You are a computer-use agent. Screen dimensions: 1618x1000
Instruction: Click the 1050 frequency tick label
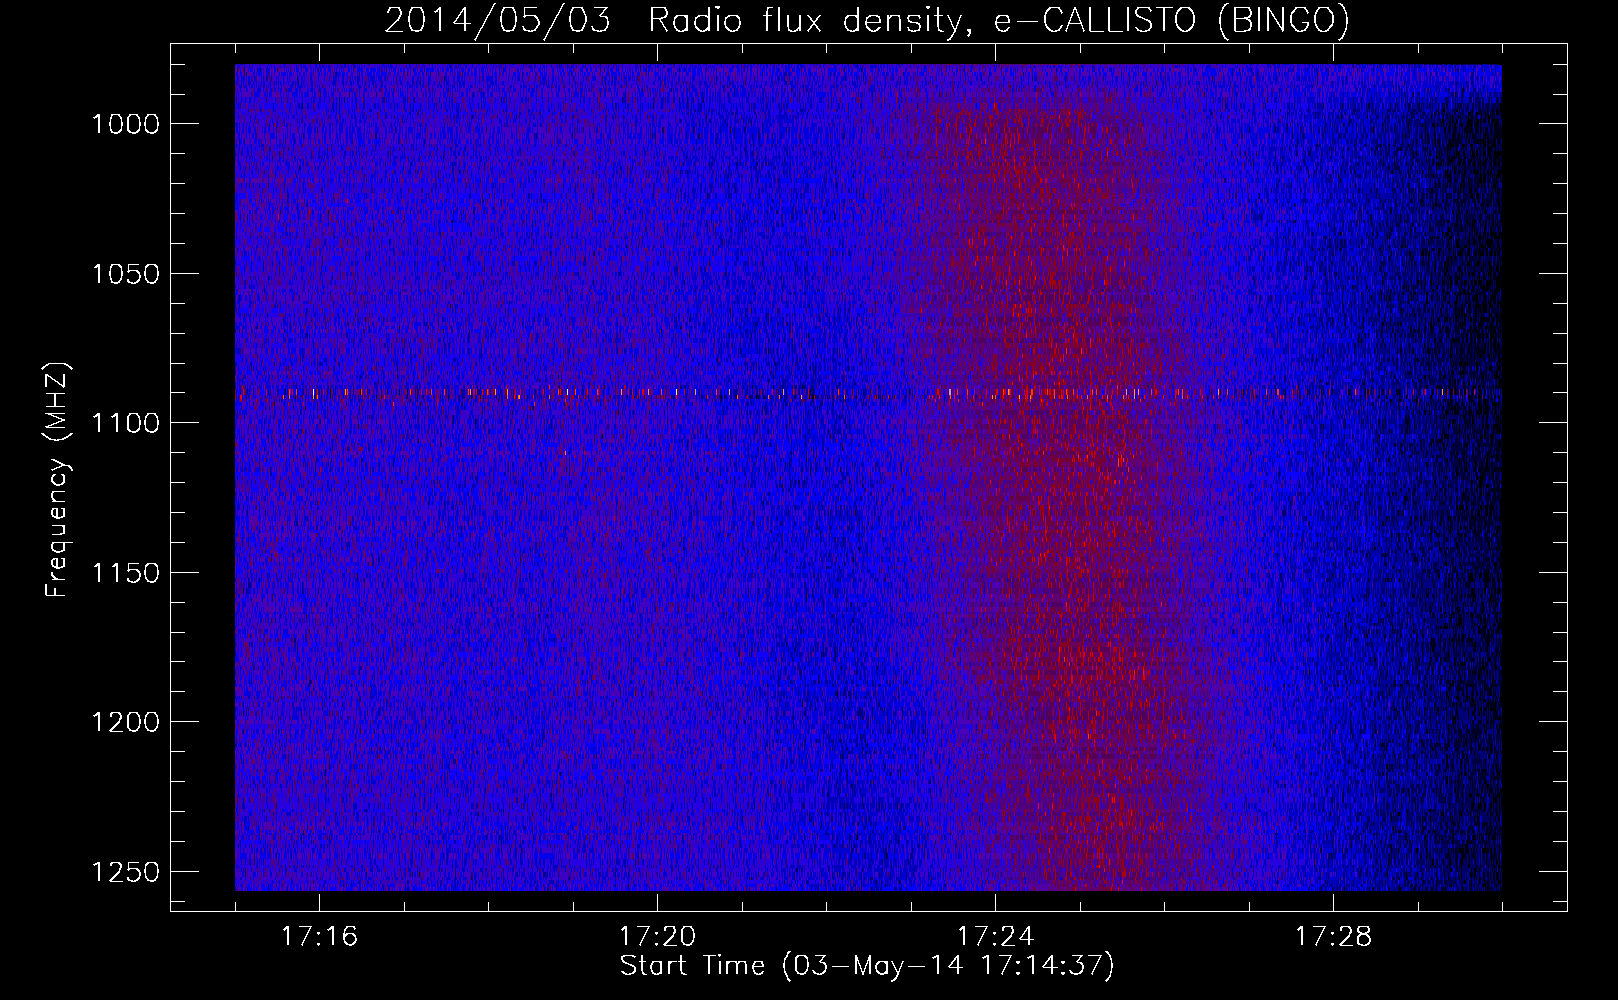pyautogui.click(x=125, y=274)
